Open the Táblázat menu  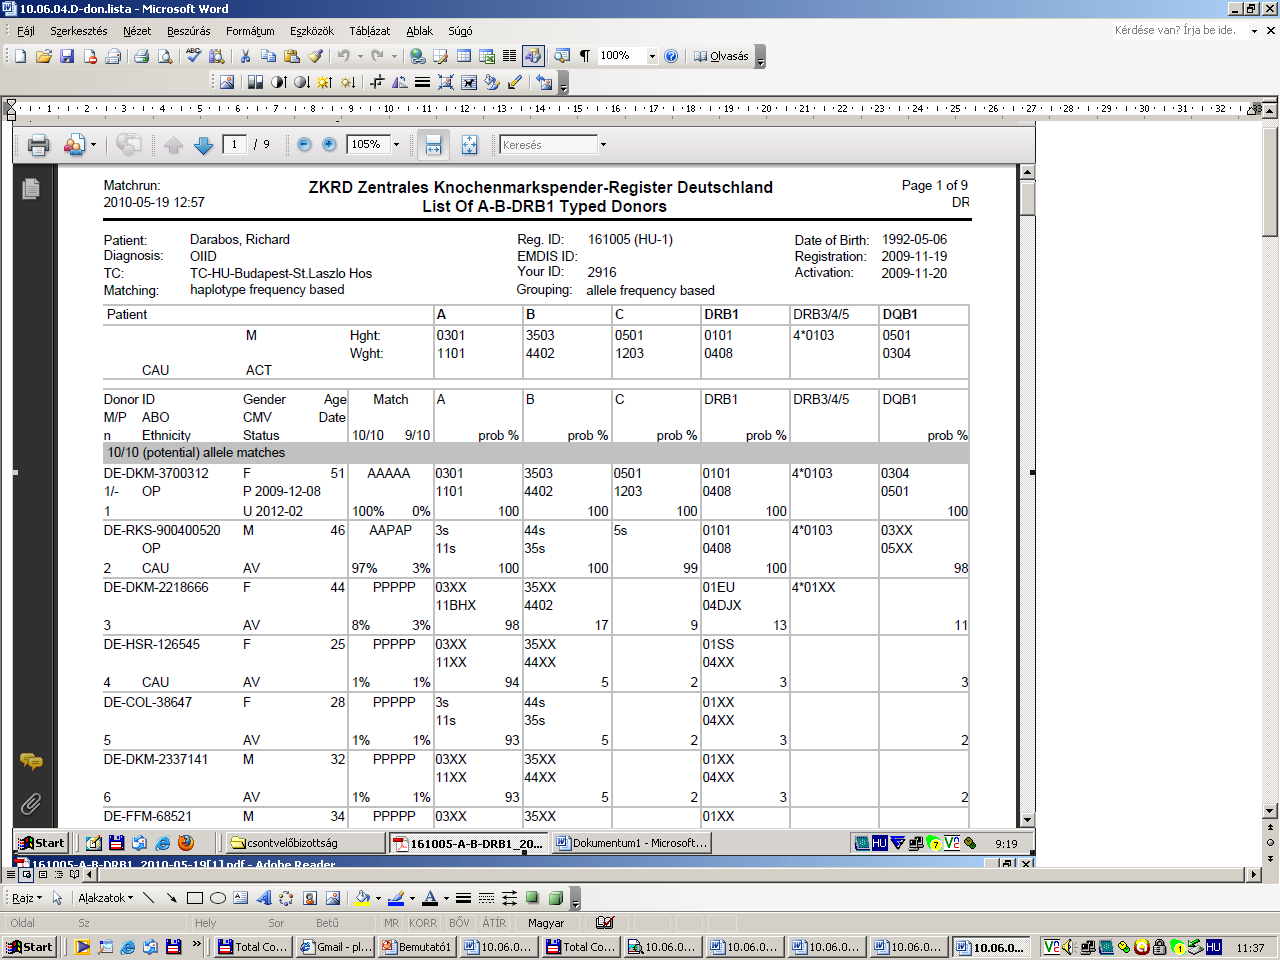pyautogui.click(x=370, y=31)
